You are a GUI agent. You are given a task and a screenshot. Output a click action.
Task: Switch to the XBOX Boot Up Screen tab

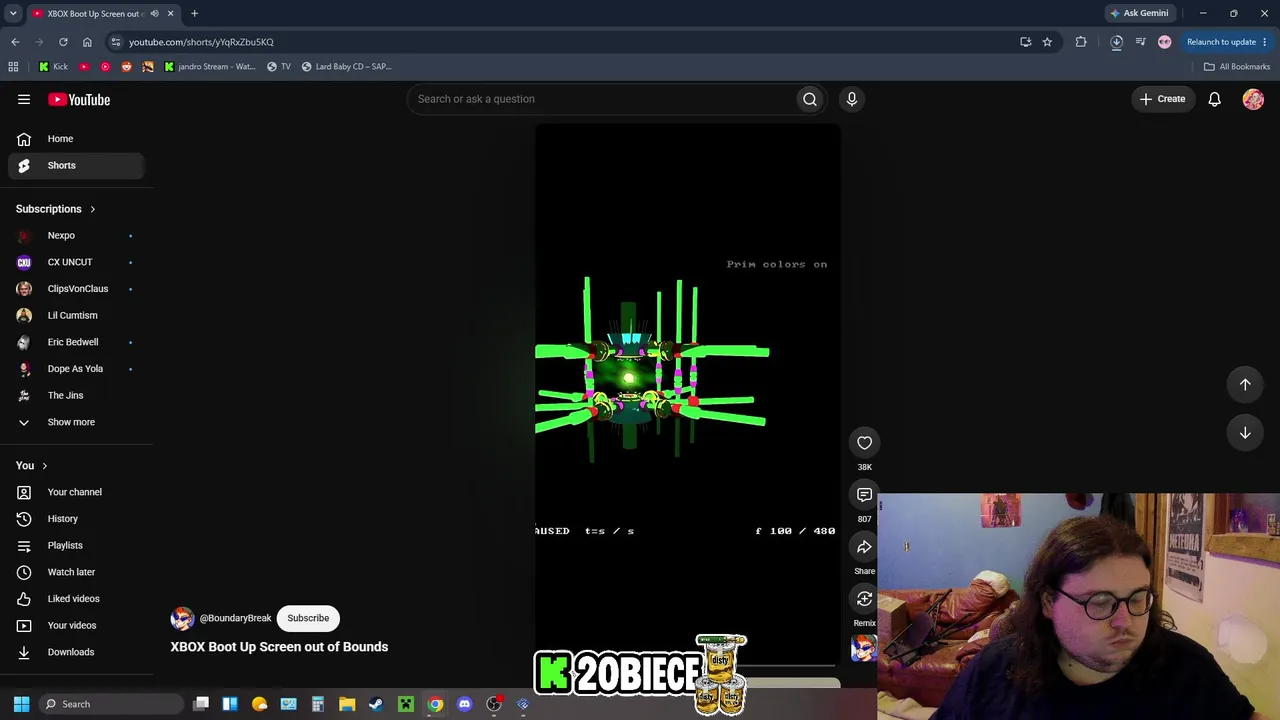pos(103,14)
